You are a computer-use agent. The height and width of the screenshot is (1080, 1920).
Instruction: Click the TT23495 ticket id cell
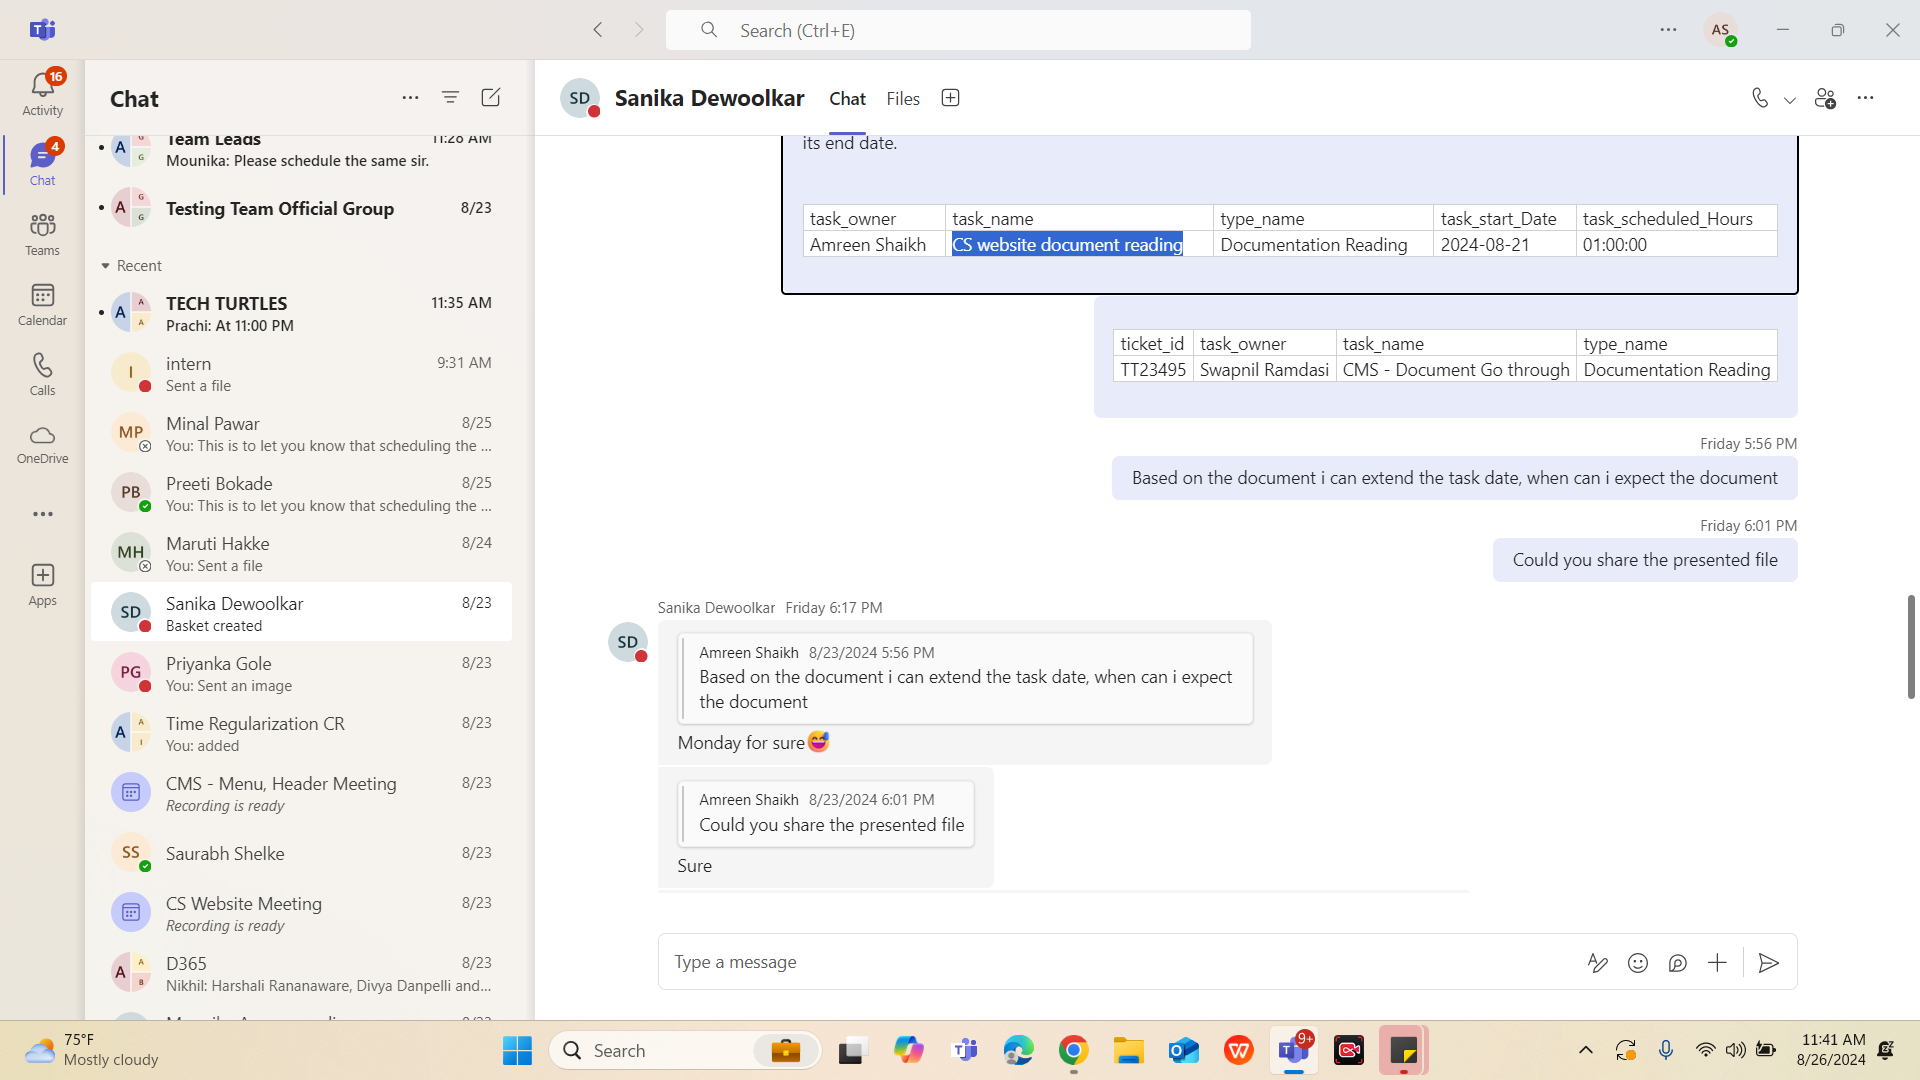[1153, 370]
